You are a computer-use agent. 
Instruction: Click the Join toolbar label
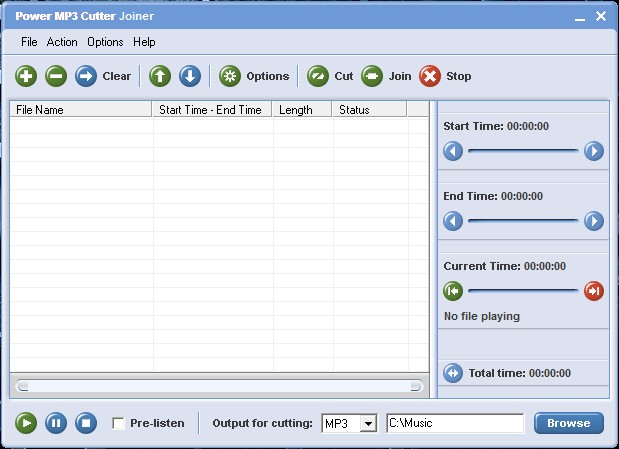coord(400,76)
